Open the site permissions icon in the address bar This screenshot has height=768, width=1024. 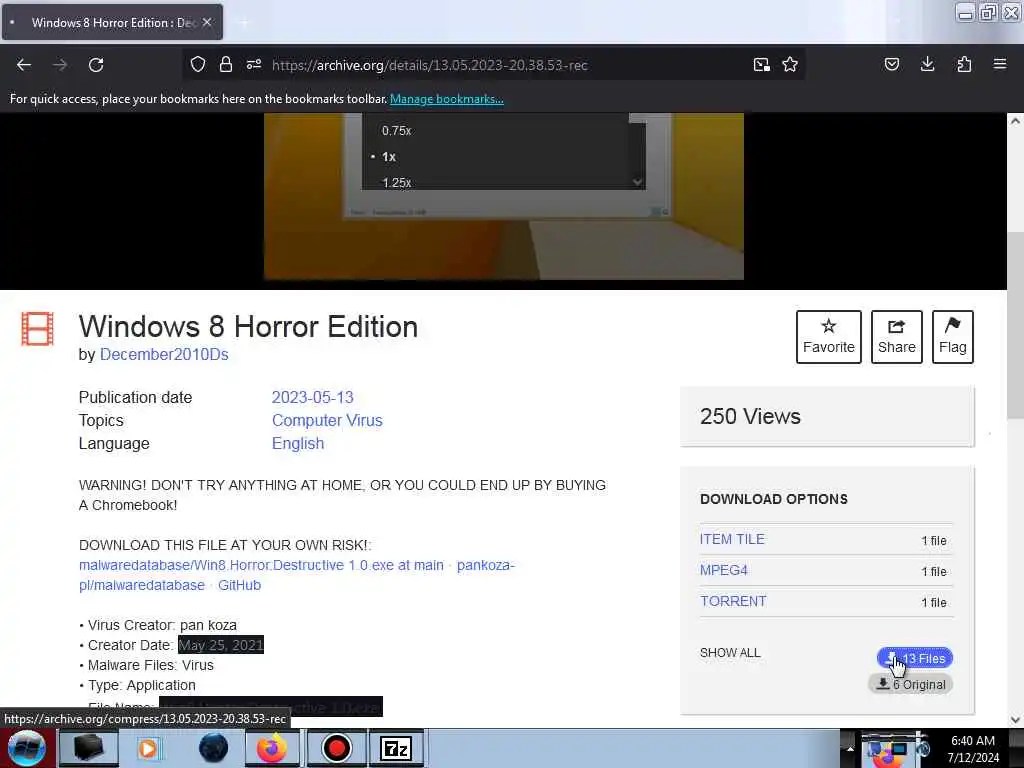click(254, 65)
